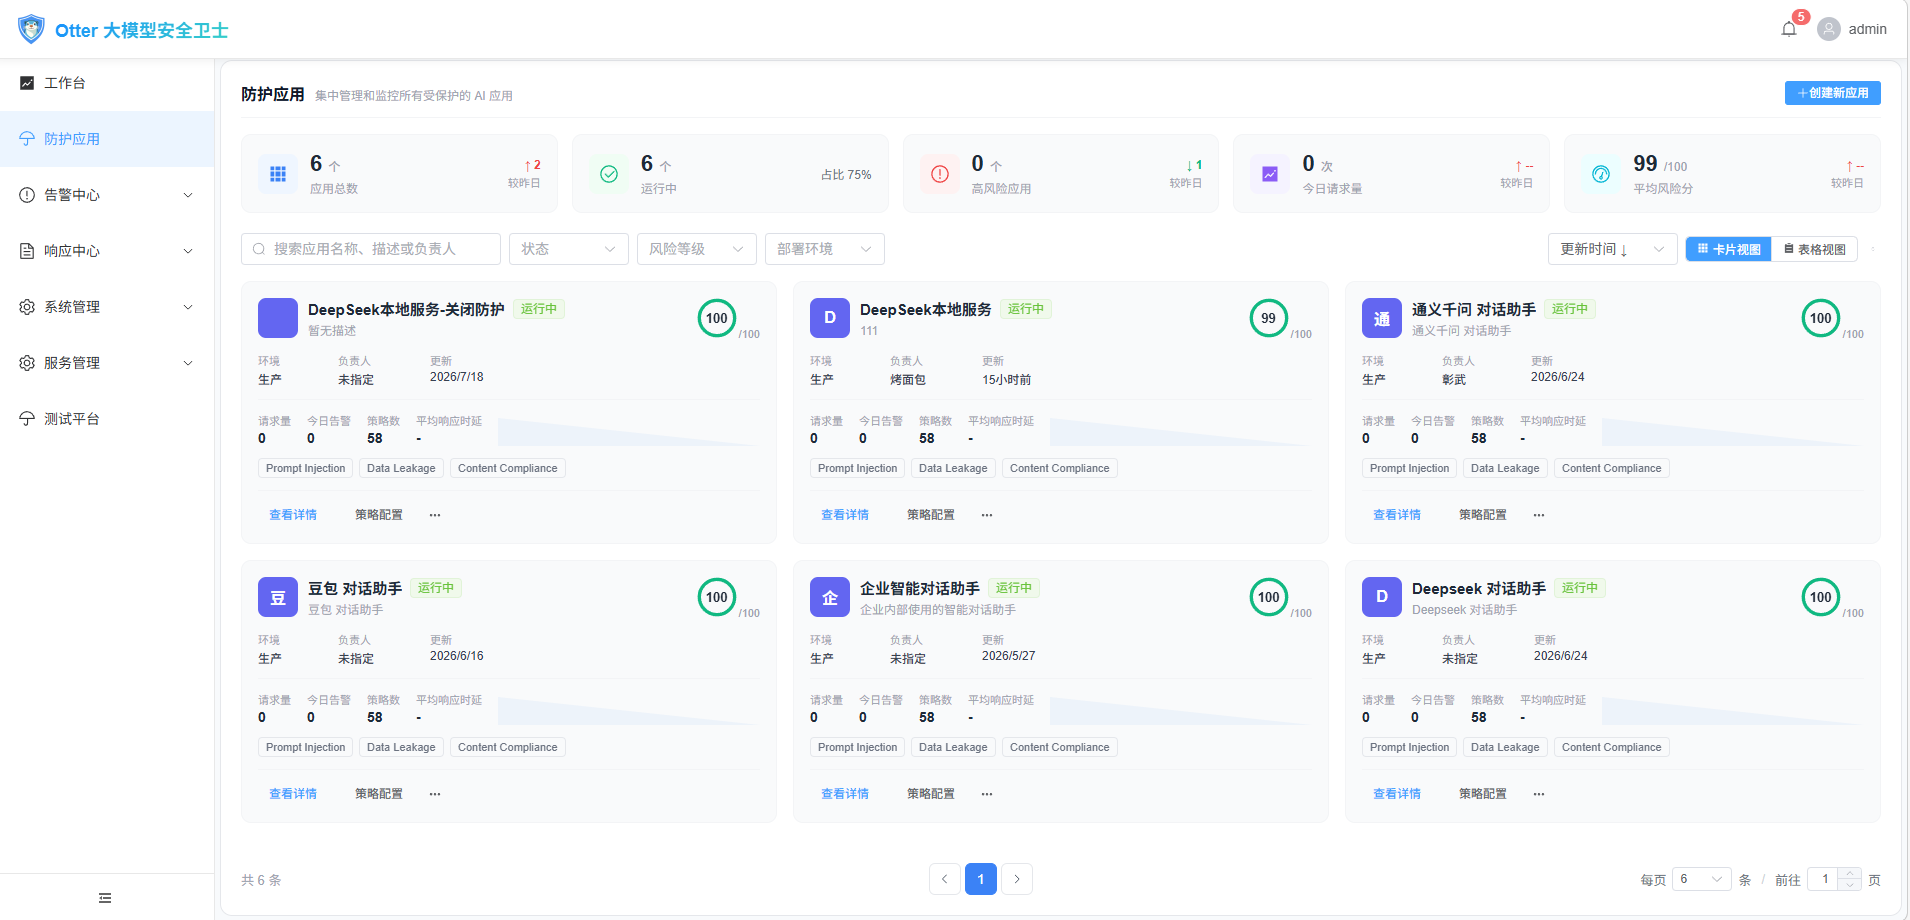Click the 通义千问 '通' app avatar
The height and width of the screenshot is (920, 1910).
(x=1382, y=318)
